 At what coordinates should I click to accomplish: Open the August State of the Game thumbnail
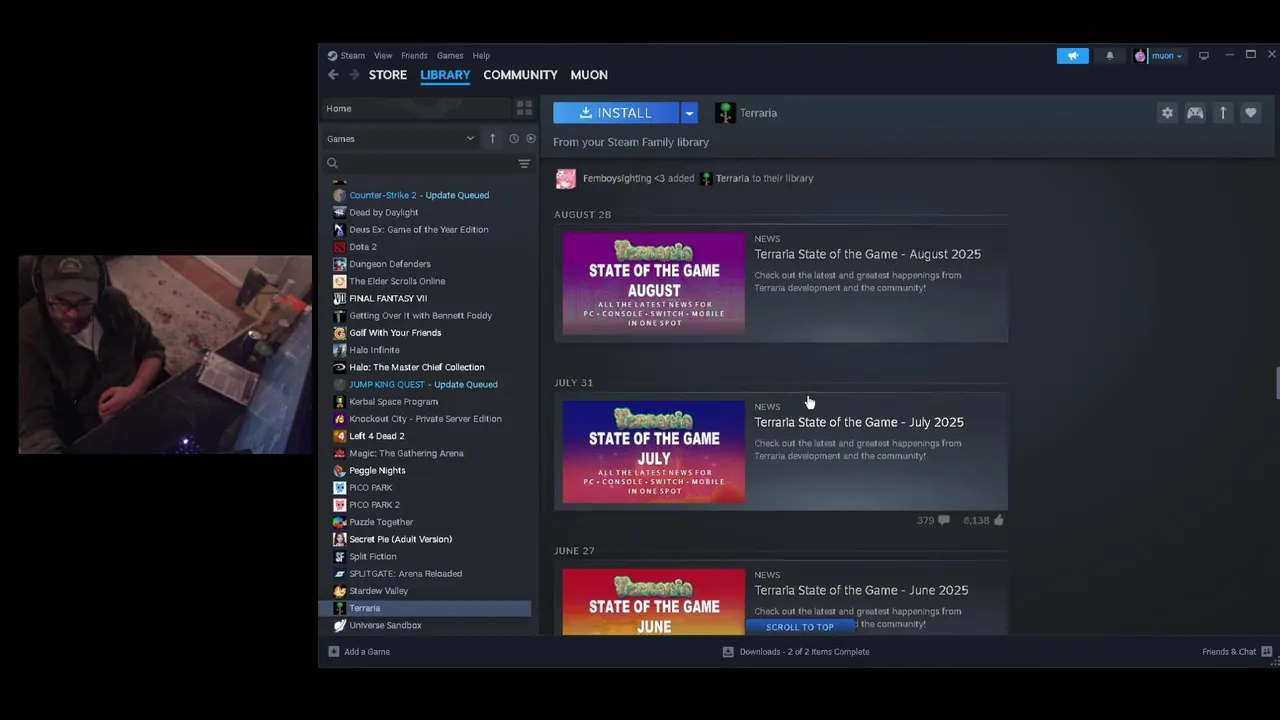click(654, 283)
